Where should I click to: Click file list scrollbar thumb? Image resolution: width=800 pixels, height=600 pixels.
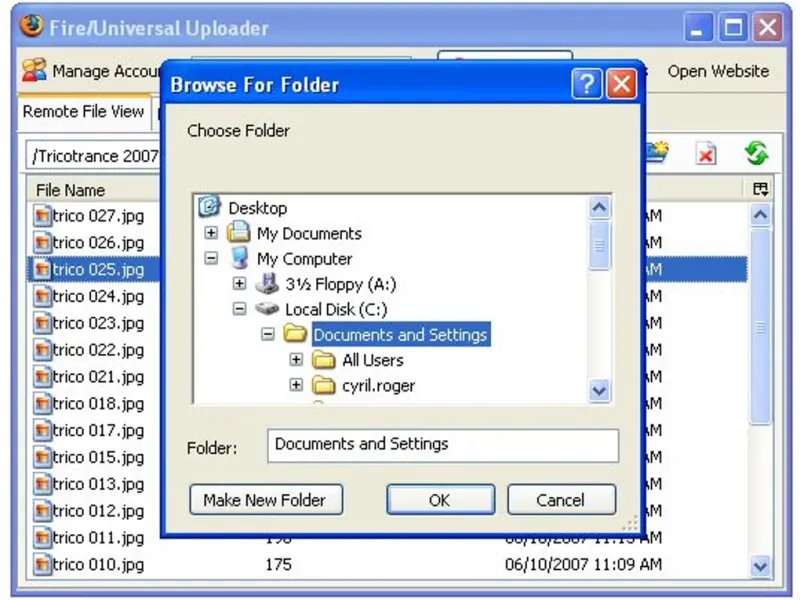(760, 327)
